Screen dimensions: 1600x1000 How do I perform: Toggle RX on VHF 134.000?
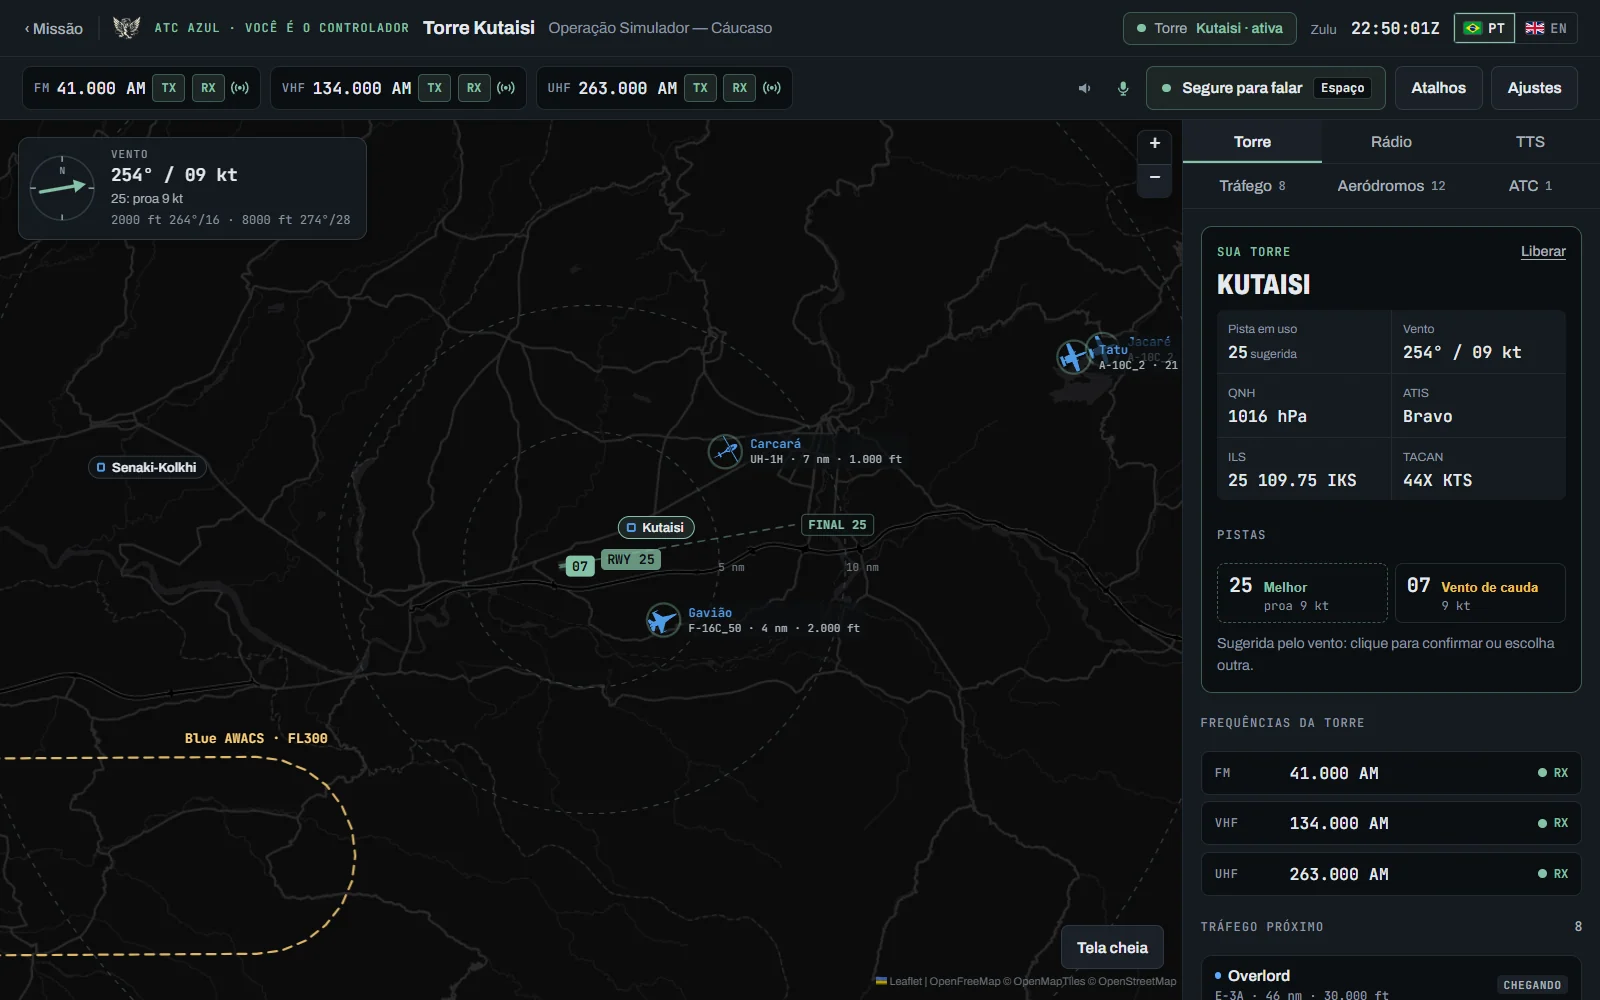tap(474, 88)
